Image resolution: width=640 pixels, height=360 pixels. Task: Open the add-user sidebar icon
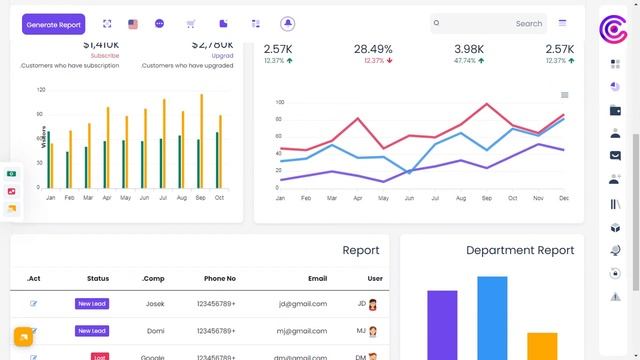click(x=615, y=179)
